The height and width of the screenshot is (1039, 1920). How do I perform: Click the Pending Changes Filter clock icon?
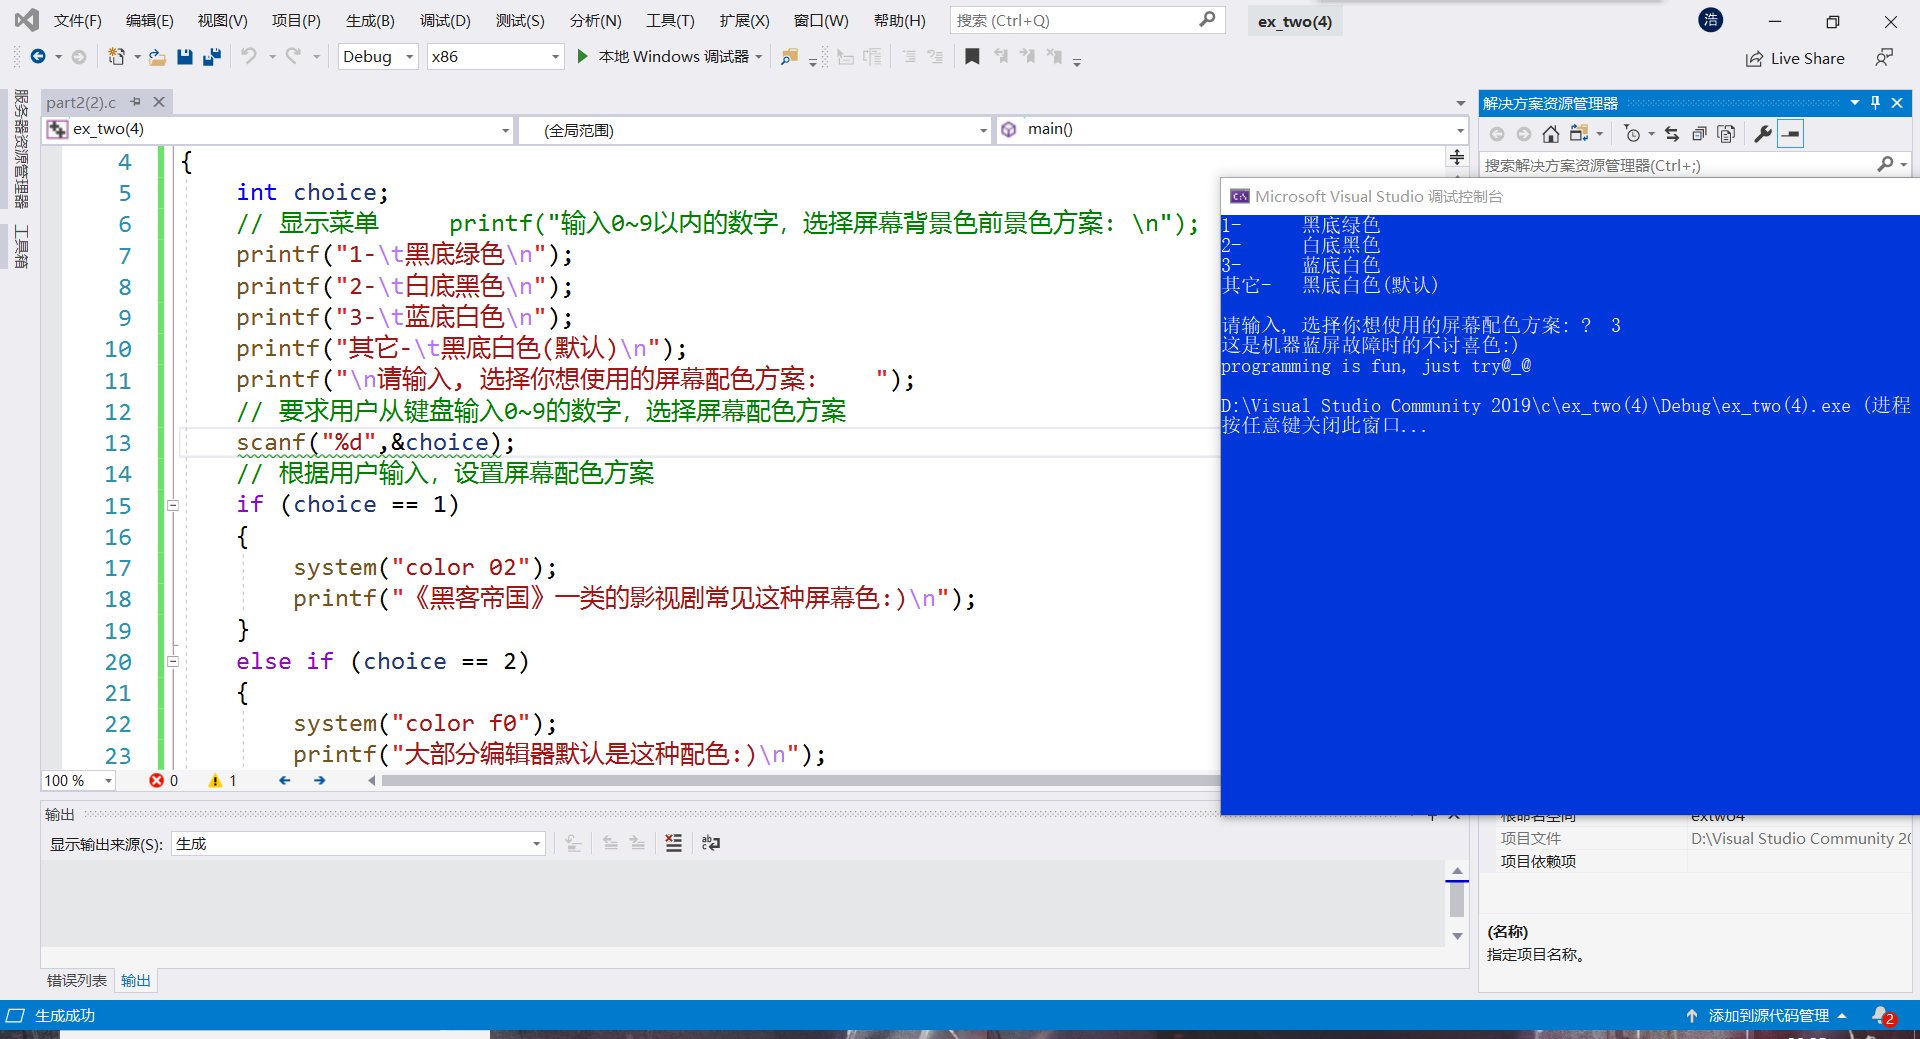point(1633,134)
